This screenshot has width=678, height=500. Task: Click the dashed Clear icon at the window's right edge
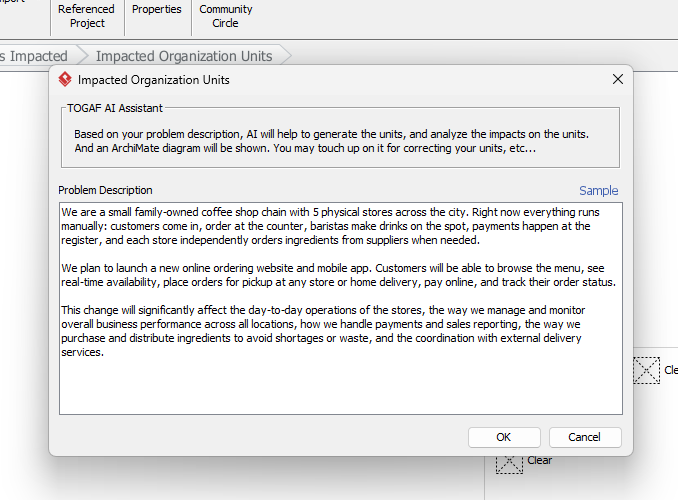point(647,370)
